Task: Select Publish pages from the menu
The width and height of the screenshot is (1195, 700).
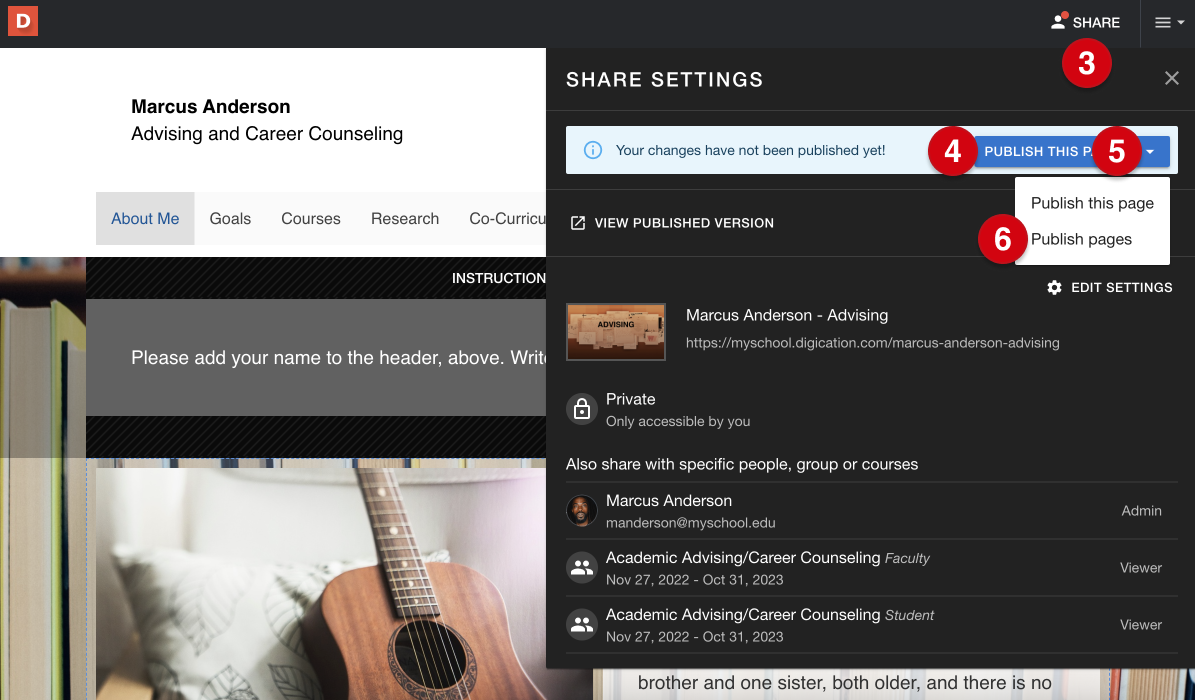Action: click(1080, 239)
